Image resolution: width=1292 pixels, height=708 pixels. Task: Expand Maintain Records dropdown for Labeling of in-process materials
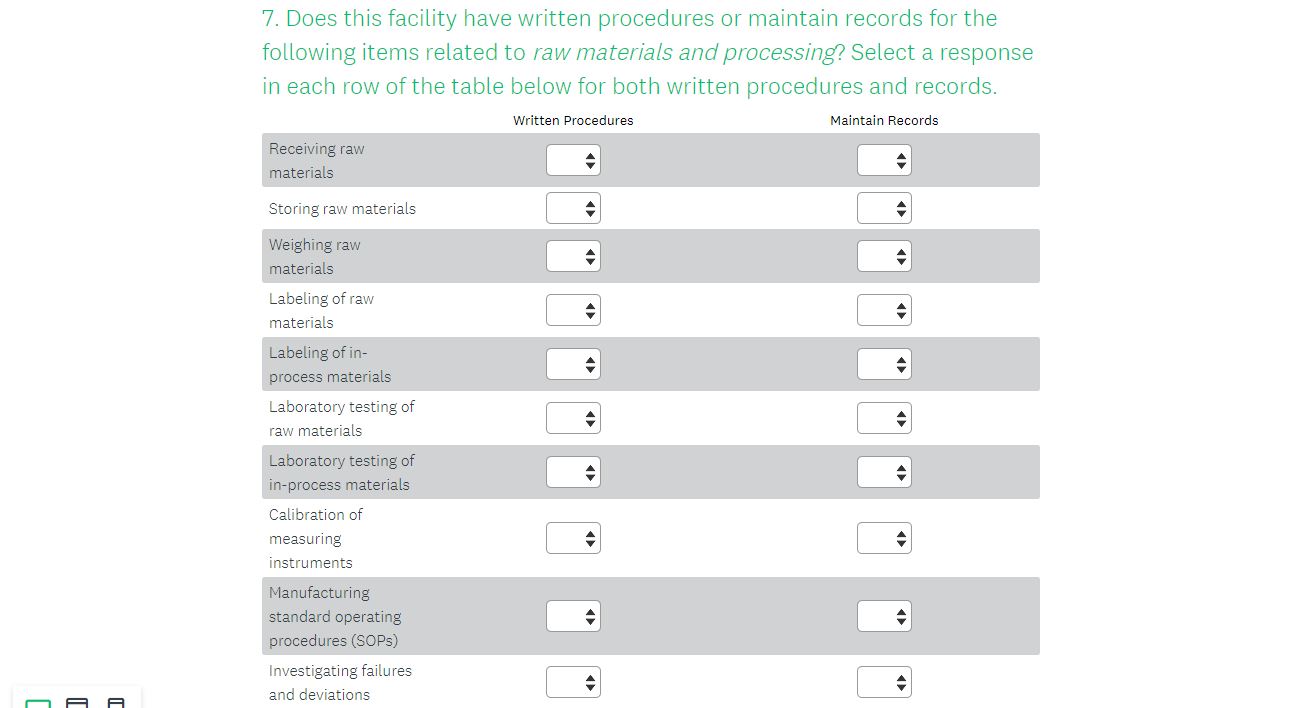click(x=884, y=364)
